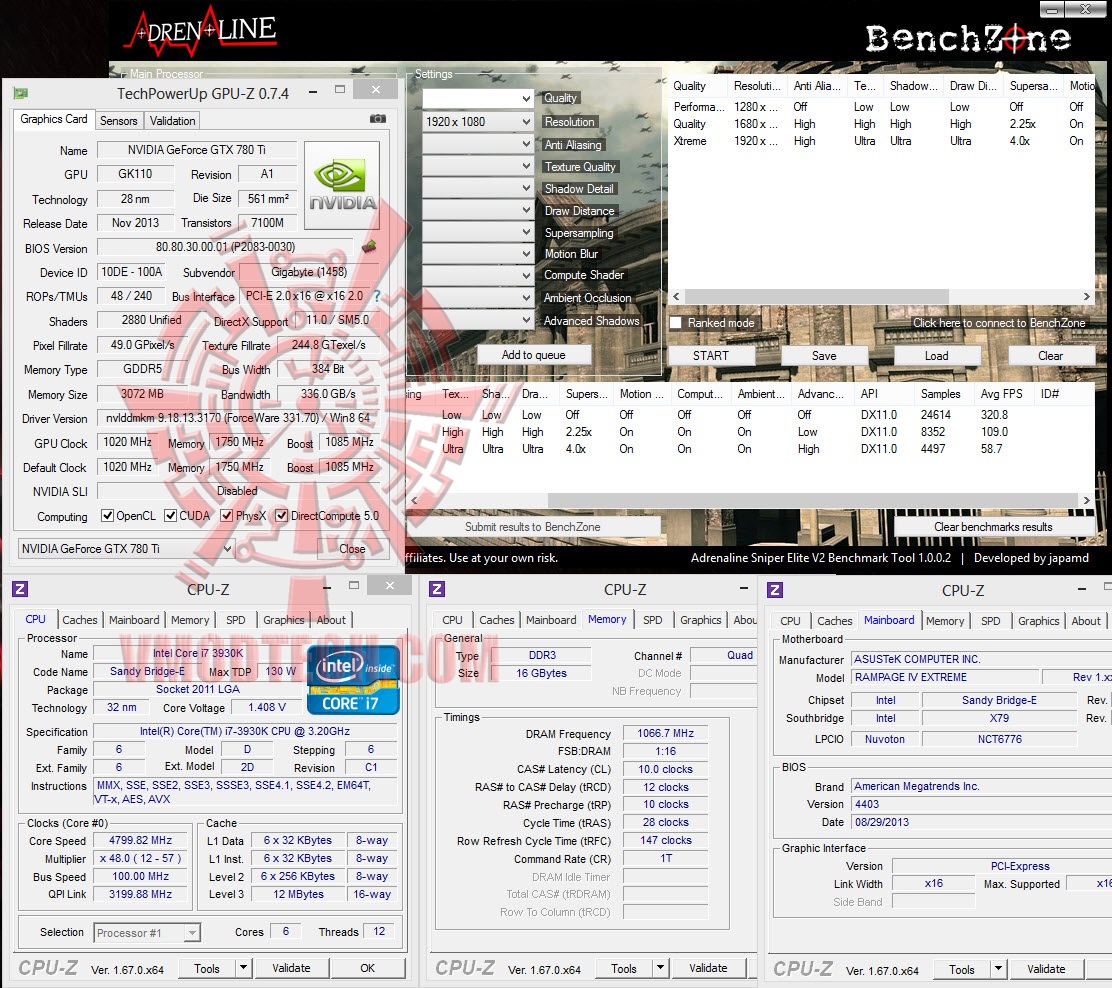The image size is (1112, 988).
Task: Open Graphics tab in Mainboard CPU-Z window
Action: [x=1038, y=621]
